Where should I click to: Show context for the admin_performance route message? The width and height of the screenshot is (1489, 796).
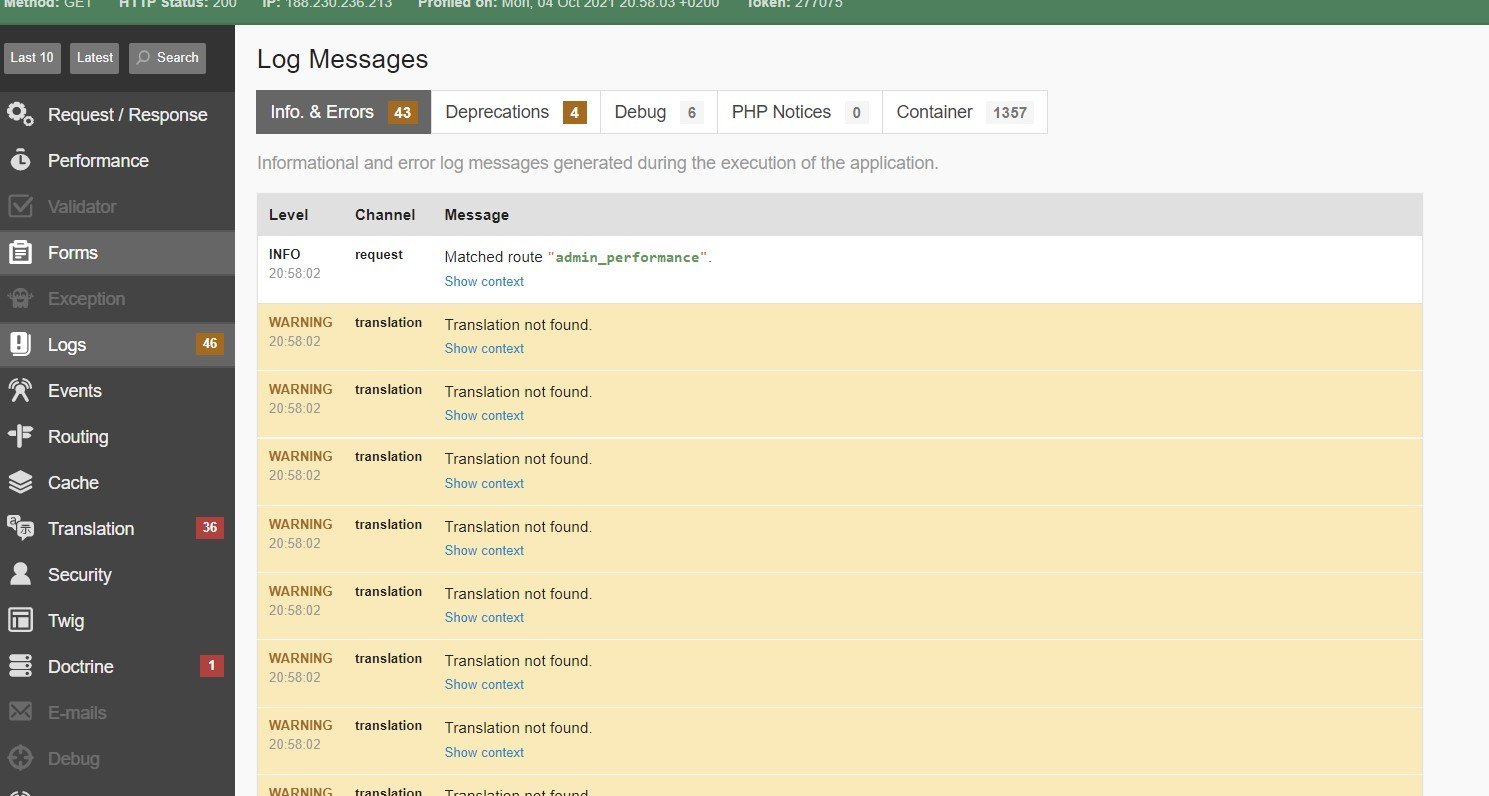coord(484,281)
